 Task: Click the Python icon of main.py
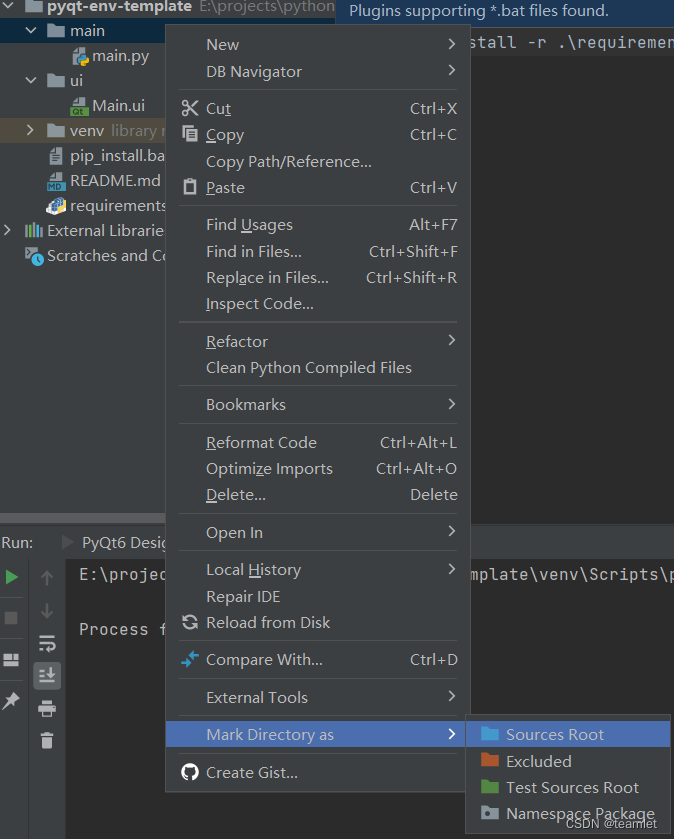(x=80, y=56)
